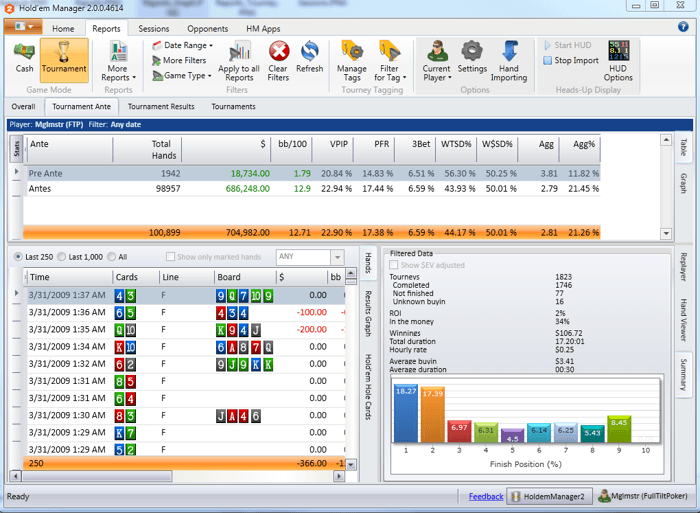Viewport: 700px width, 513px height.
Task: Click HoldemManager2 status bar item
Action: coord(549,496)
